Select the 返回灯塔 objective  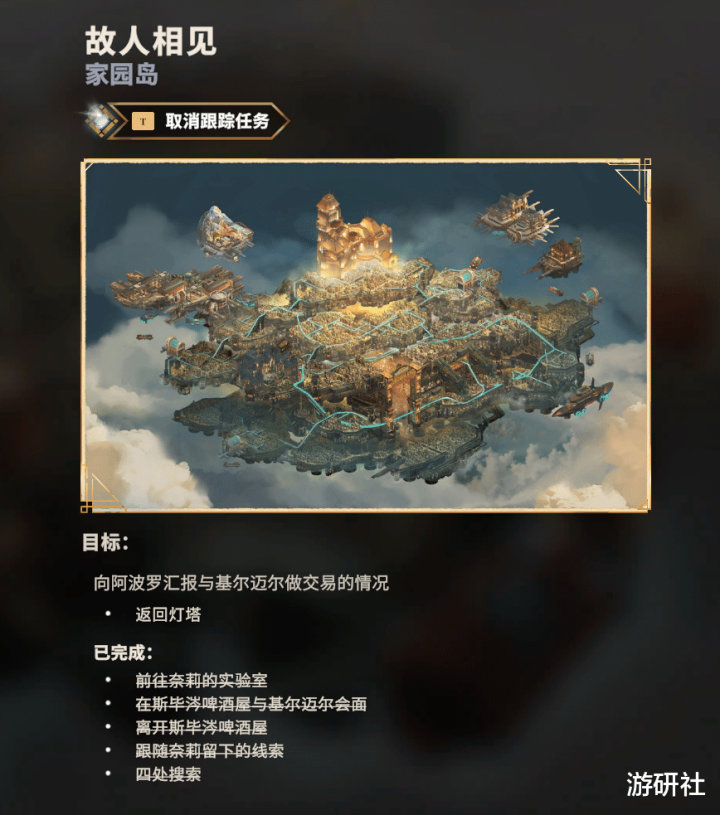click(168, 614)
